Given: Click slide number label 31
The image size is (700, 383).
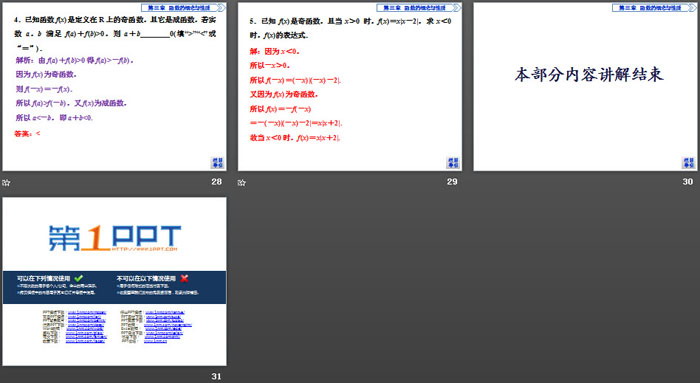Looking at the screenshot, I should coord(217,376).
